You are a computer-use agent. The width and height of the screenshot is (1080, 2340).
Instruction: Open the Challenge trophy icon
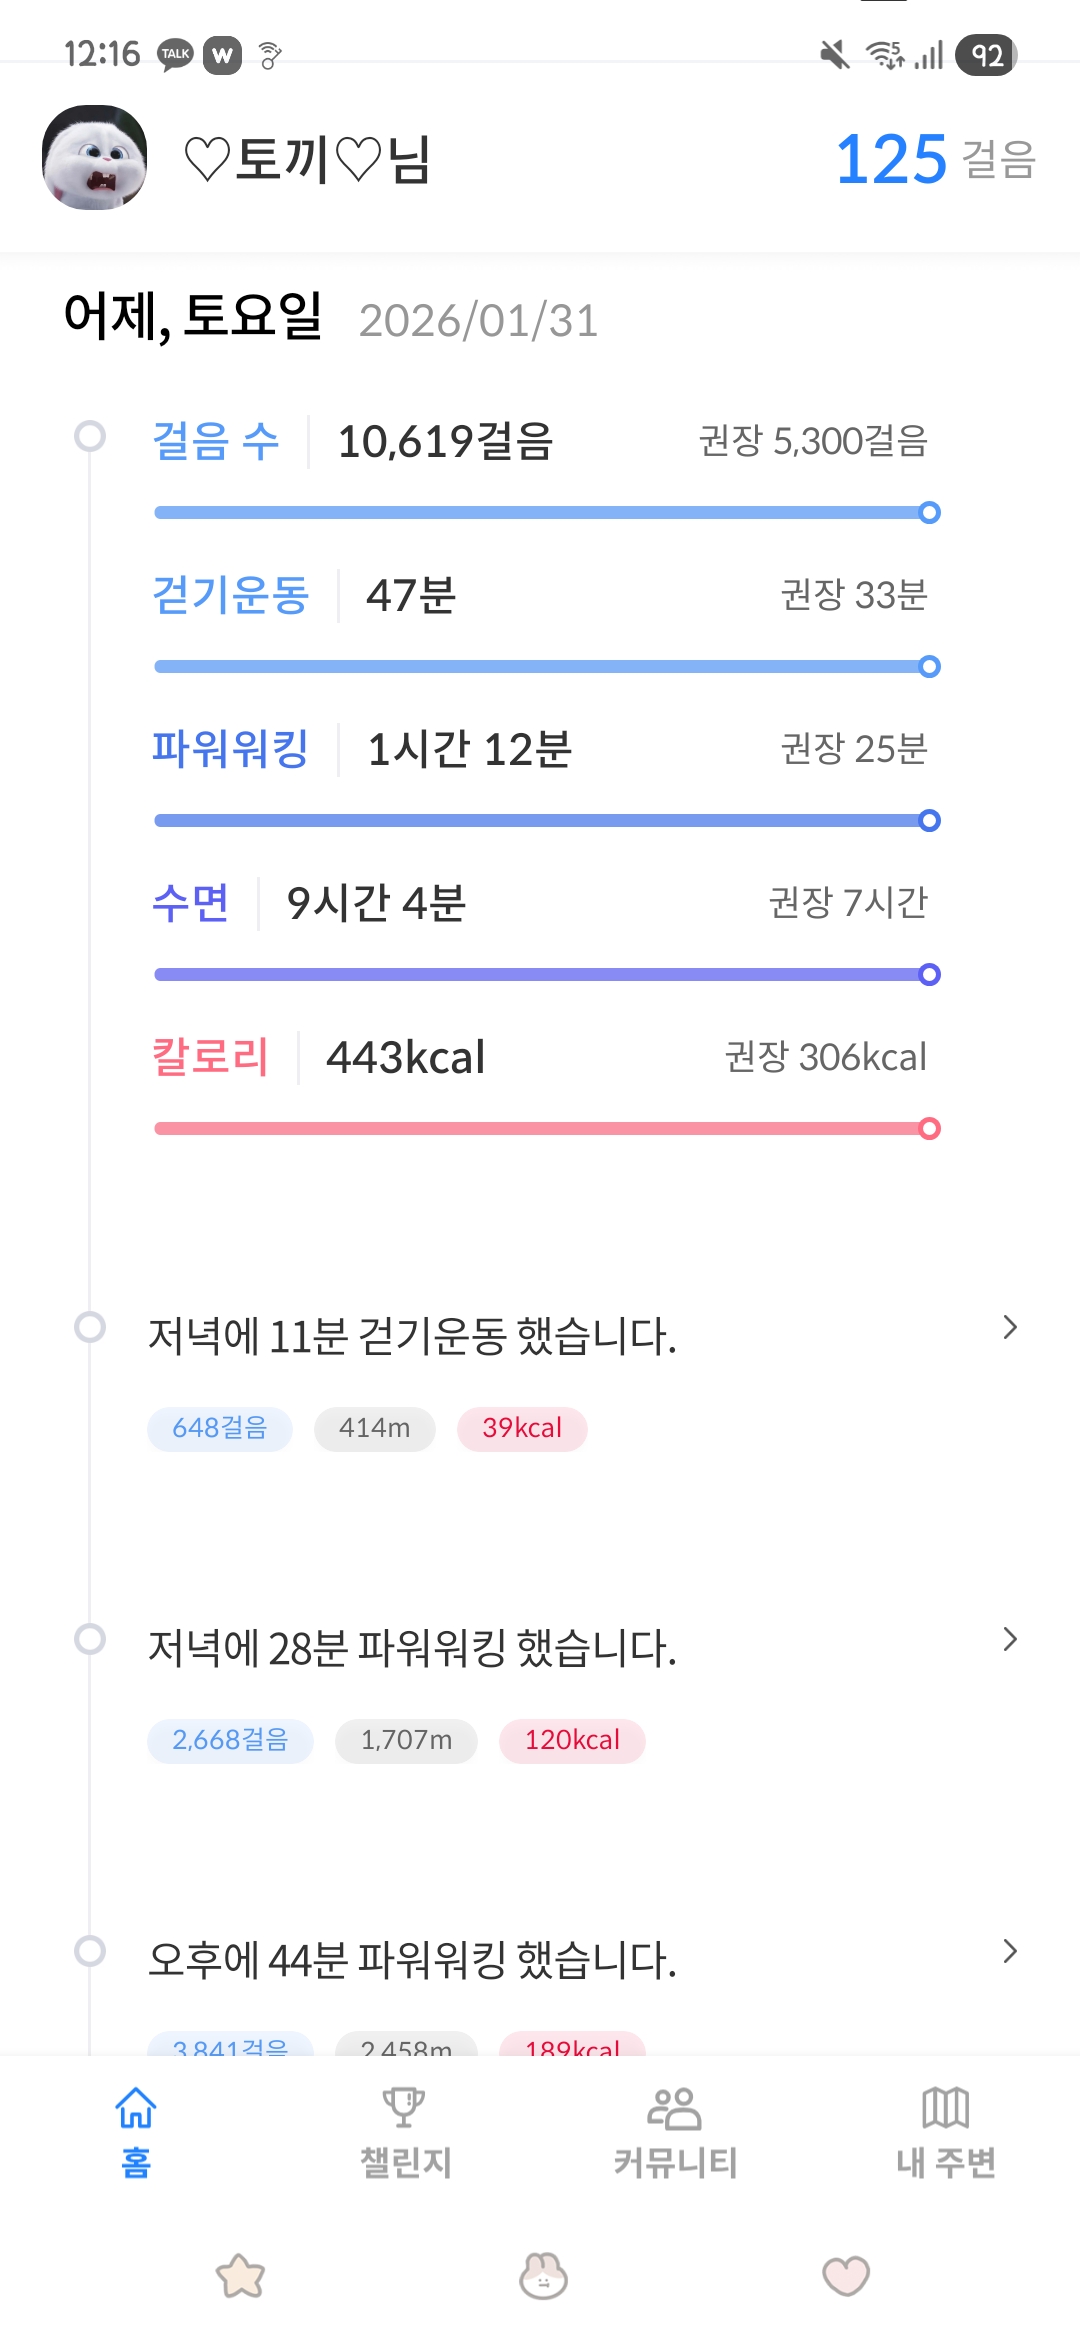coord(404,2108)
